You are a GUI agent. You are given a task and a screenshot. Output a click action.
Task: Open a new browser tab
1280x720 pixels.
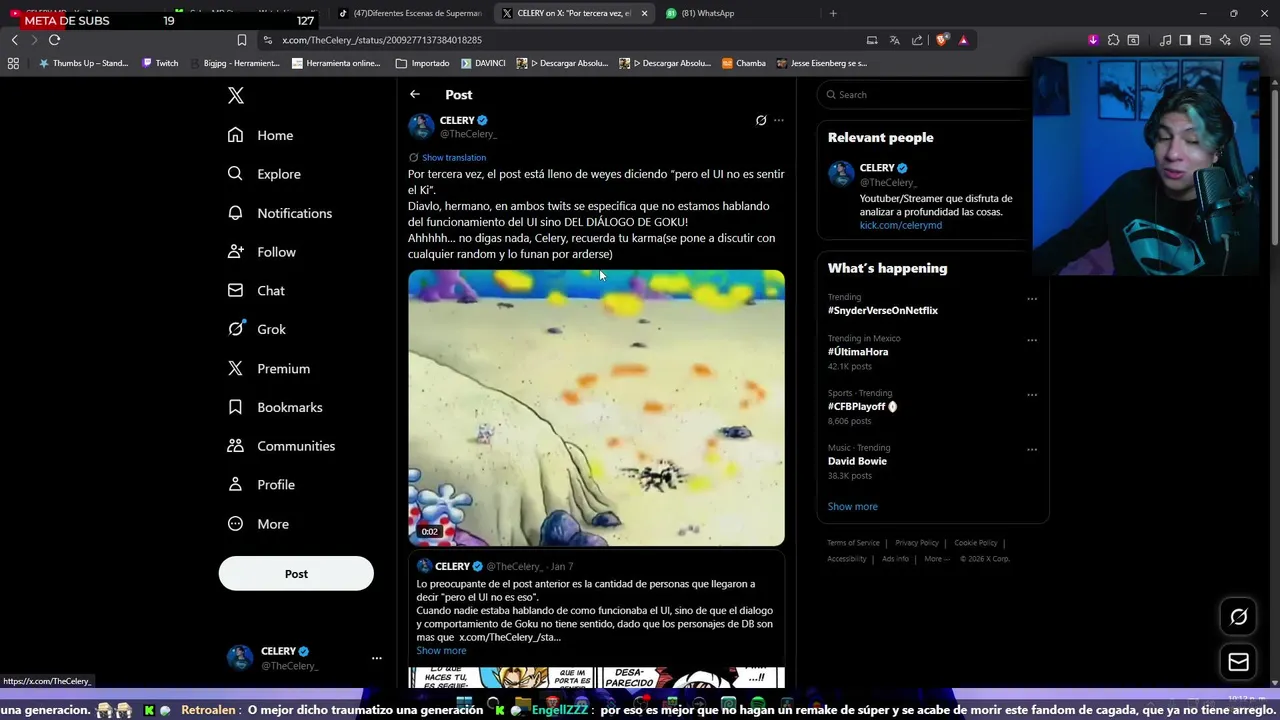click(x=833, y=13)
